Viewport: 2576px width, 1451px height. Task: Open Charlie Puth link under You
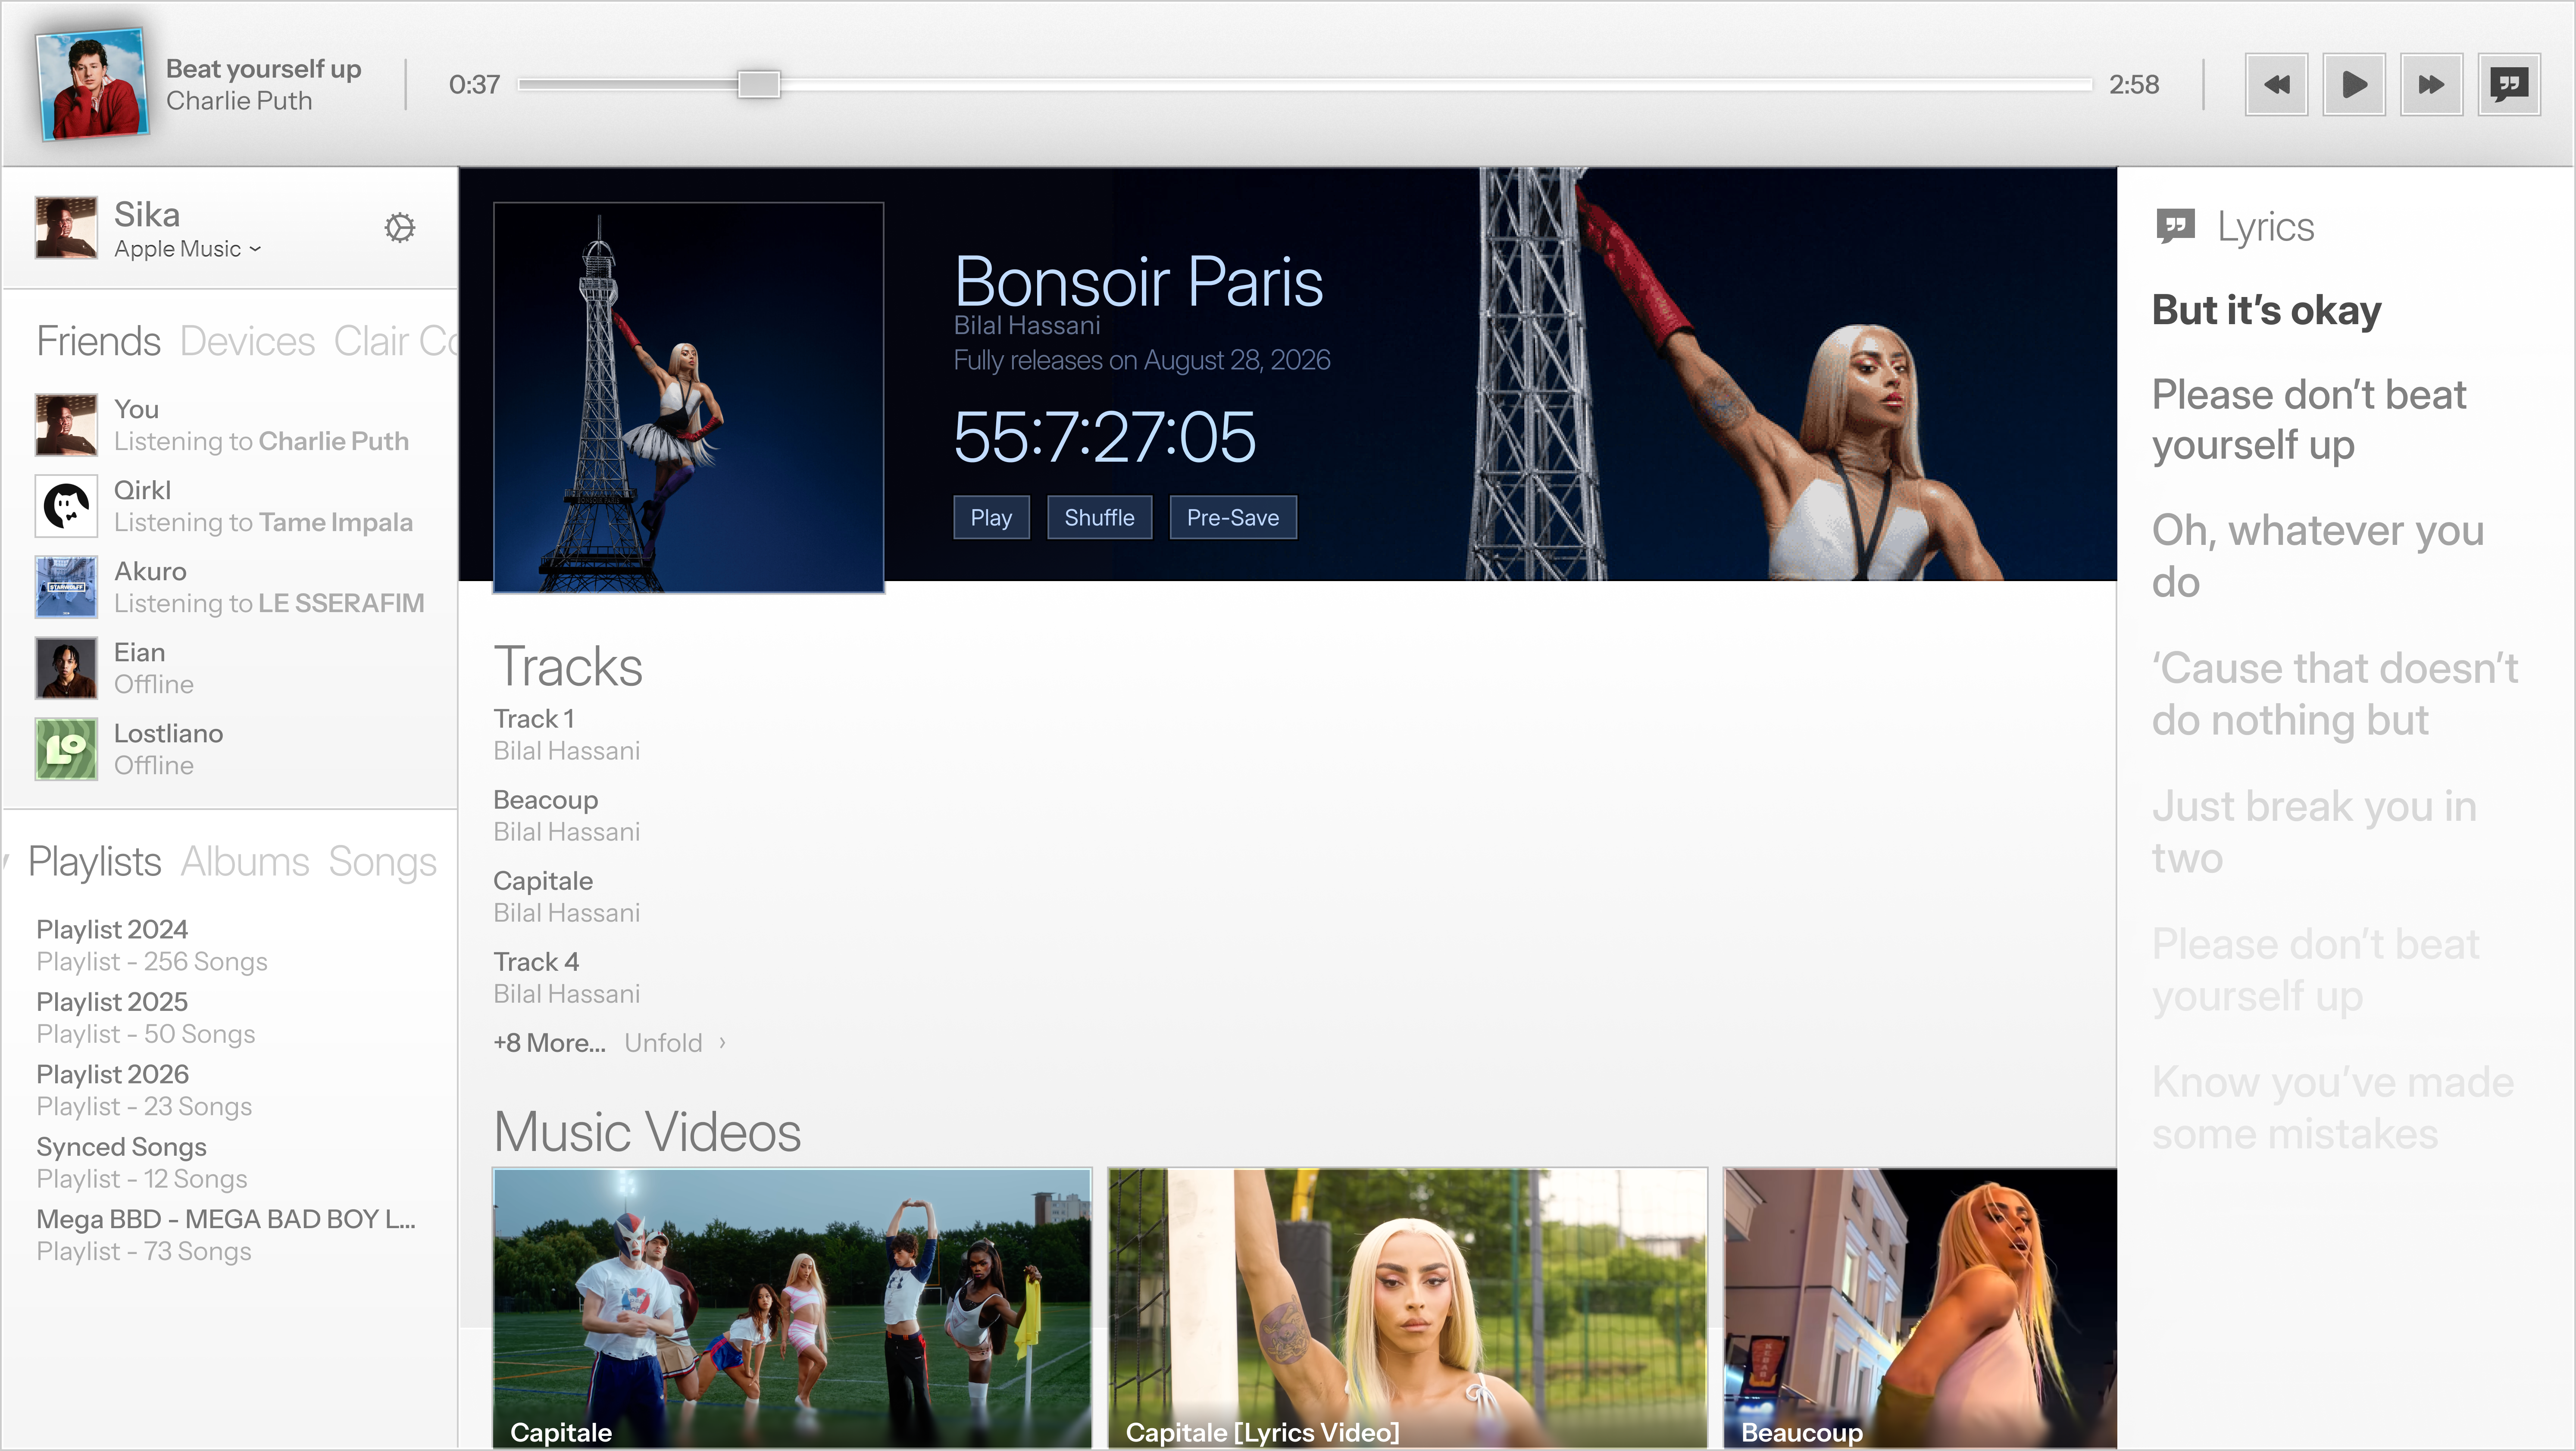pos(333,441)
